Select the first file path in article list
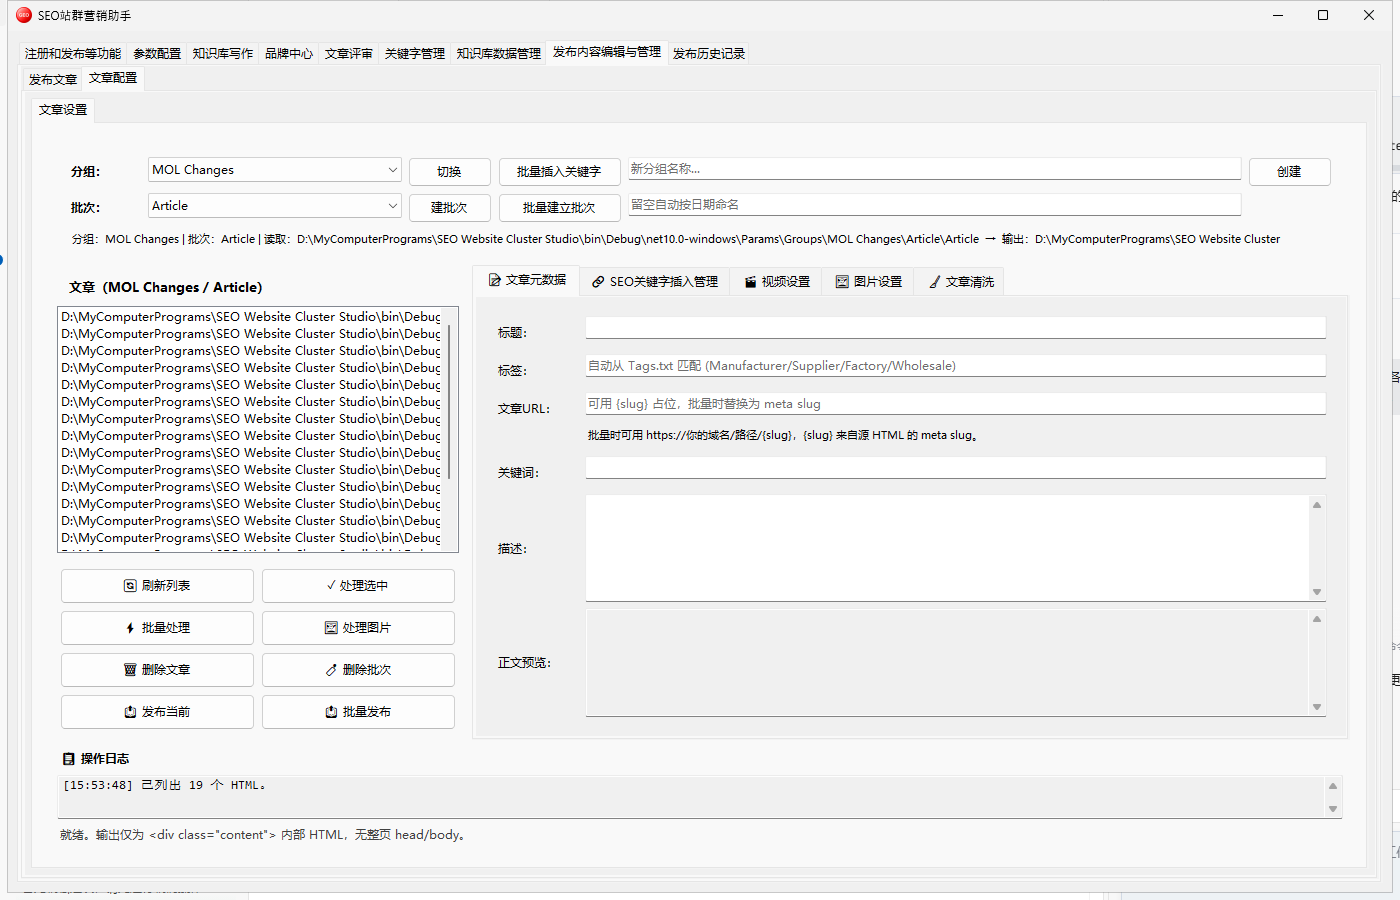 click(251, 317)
